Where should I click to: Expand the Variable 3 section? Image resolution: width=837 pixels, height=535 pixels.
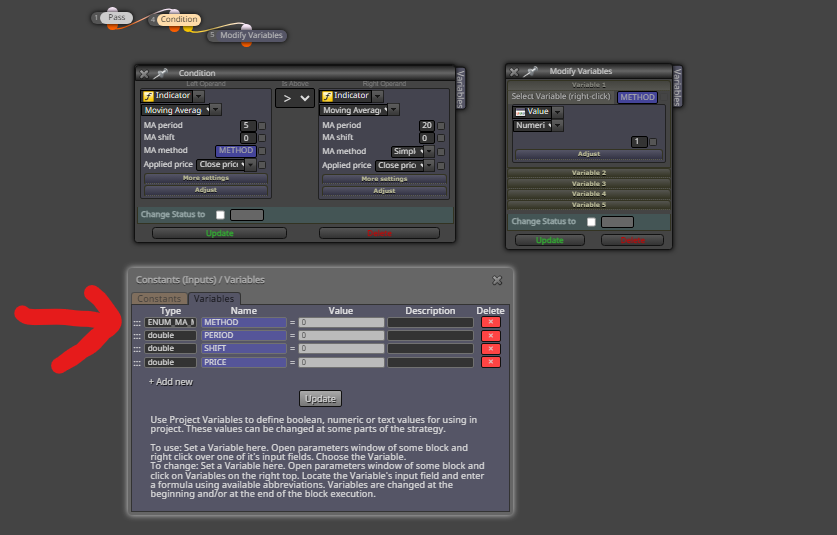click(589, 184)
